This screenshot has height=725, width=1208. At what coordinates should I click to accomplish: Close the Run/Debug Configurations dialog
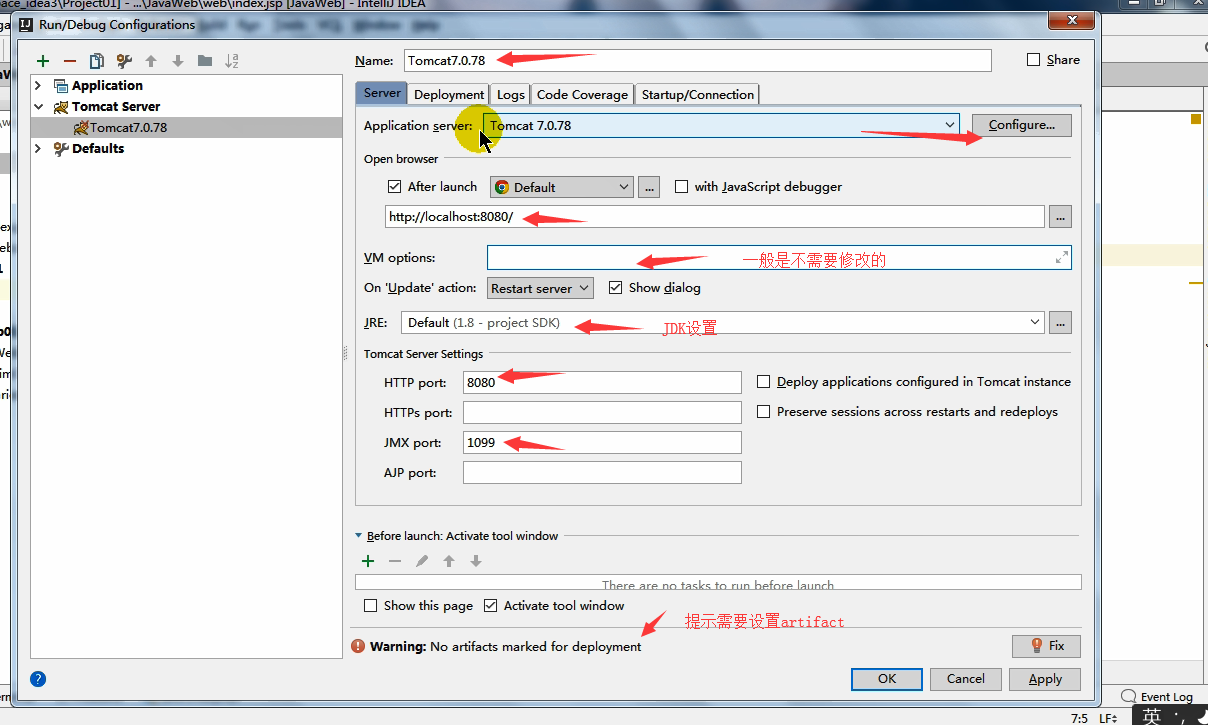1072,20
